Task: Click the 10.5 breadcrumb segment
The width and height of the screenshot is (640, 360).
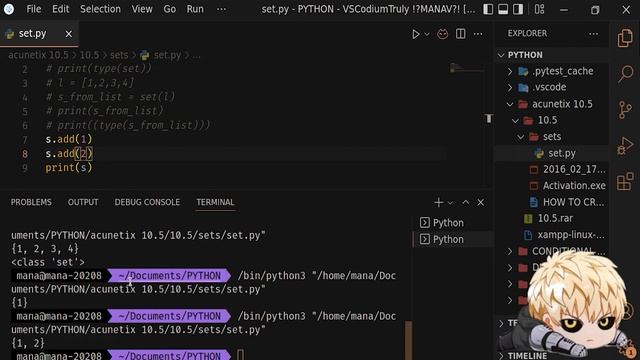Action: 89,55
